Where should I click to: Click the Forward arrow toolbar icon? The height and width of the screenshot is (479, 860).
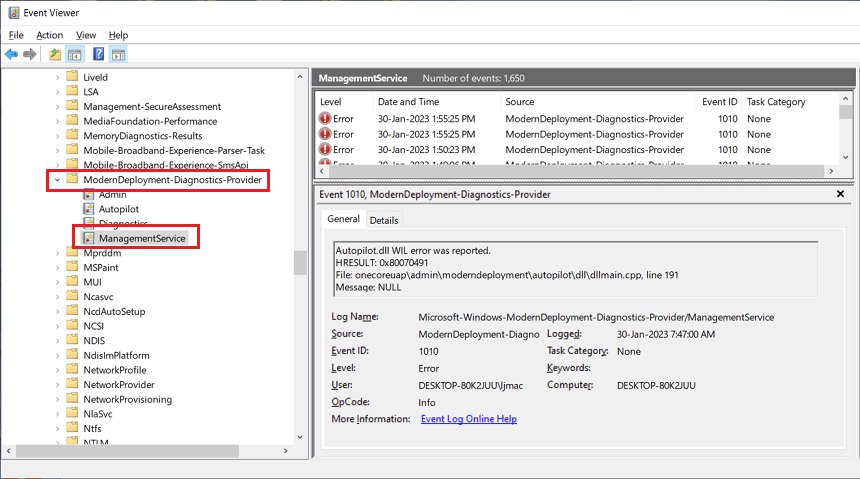click(x=30, y=54)
